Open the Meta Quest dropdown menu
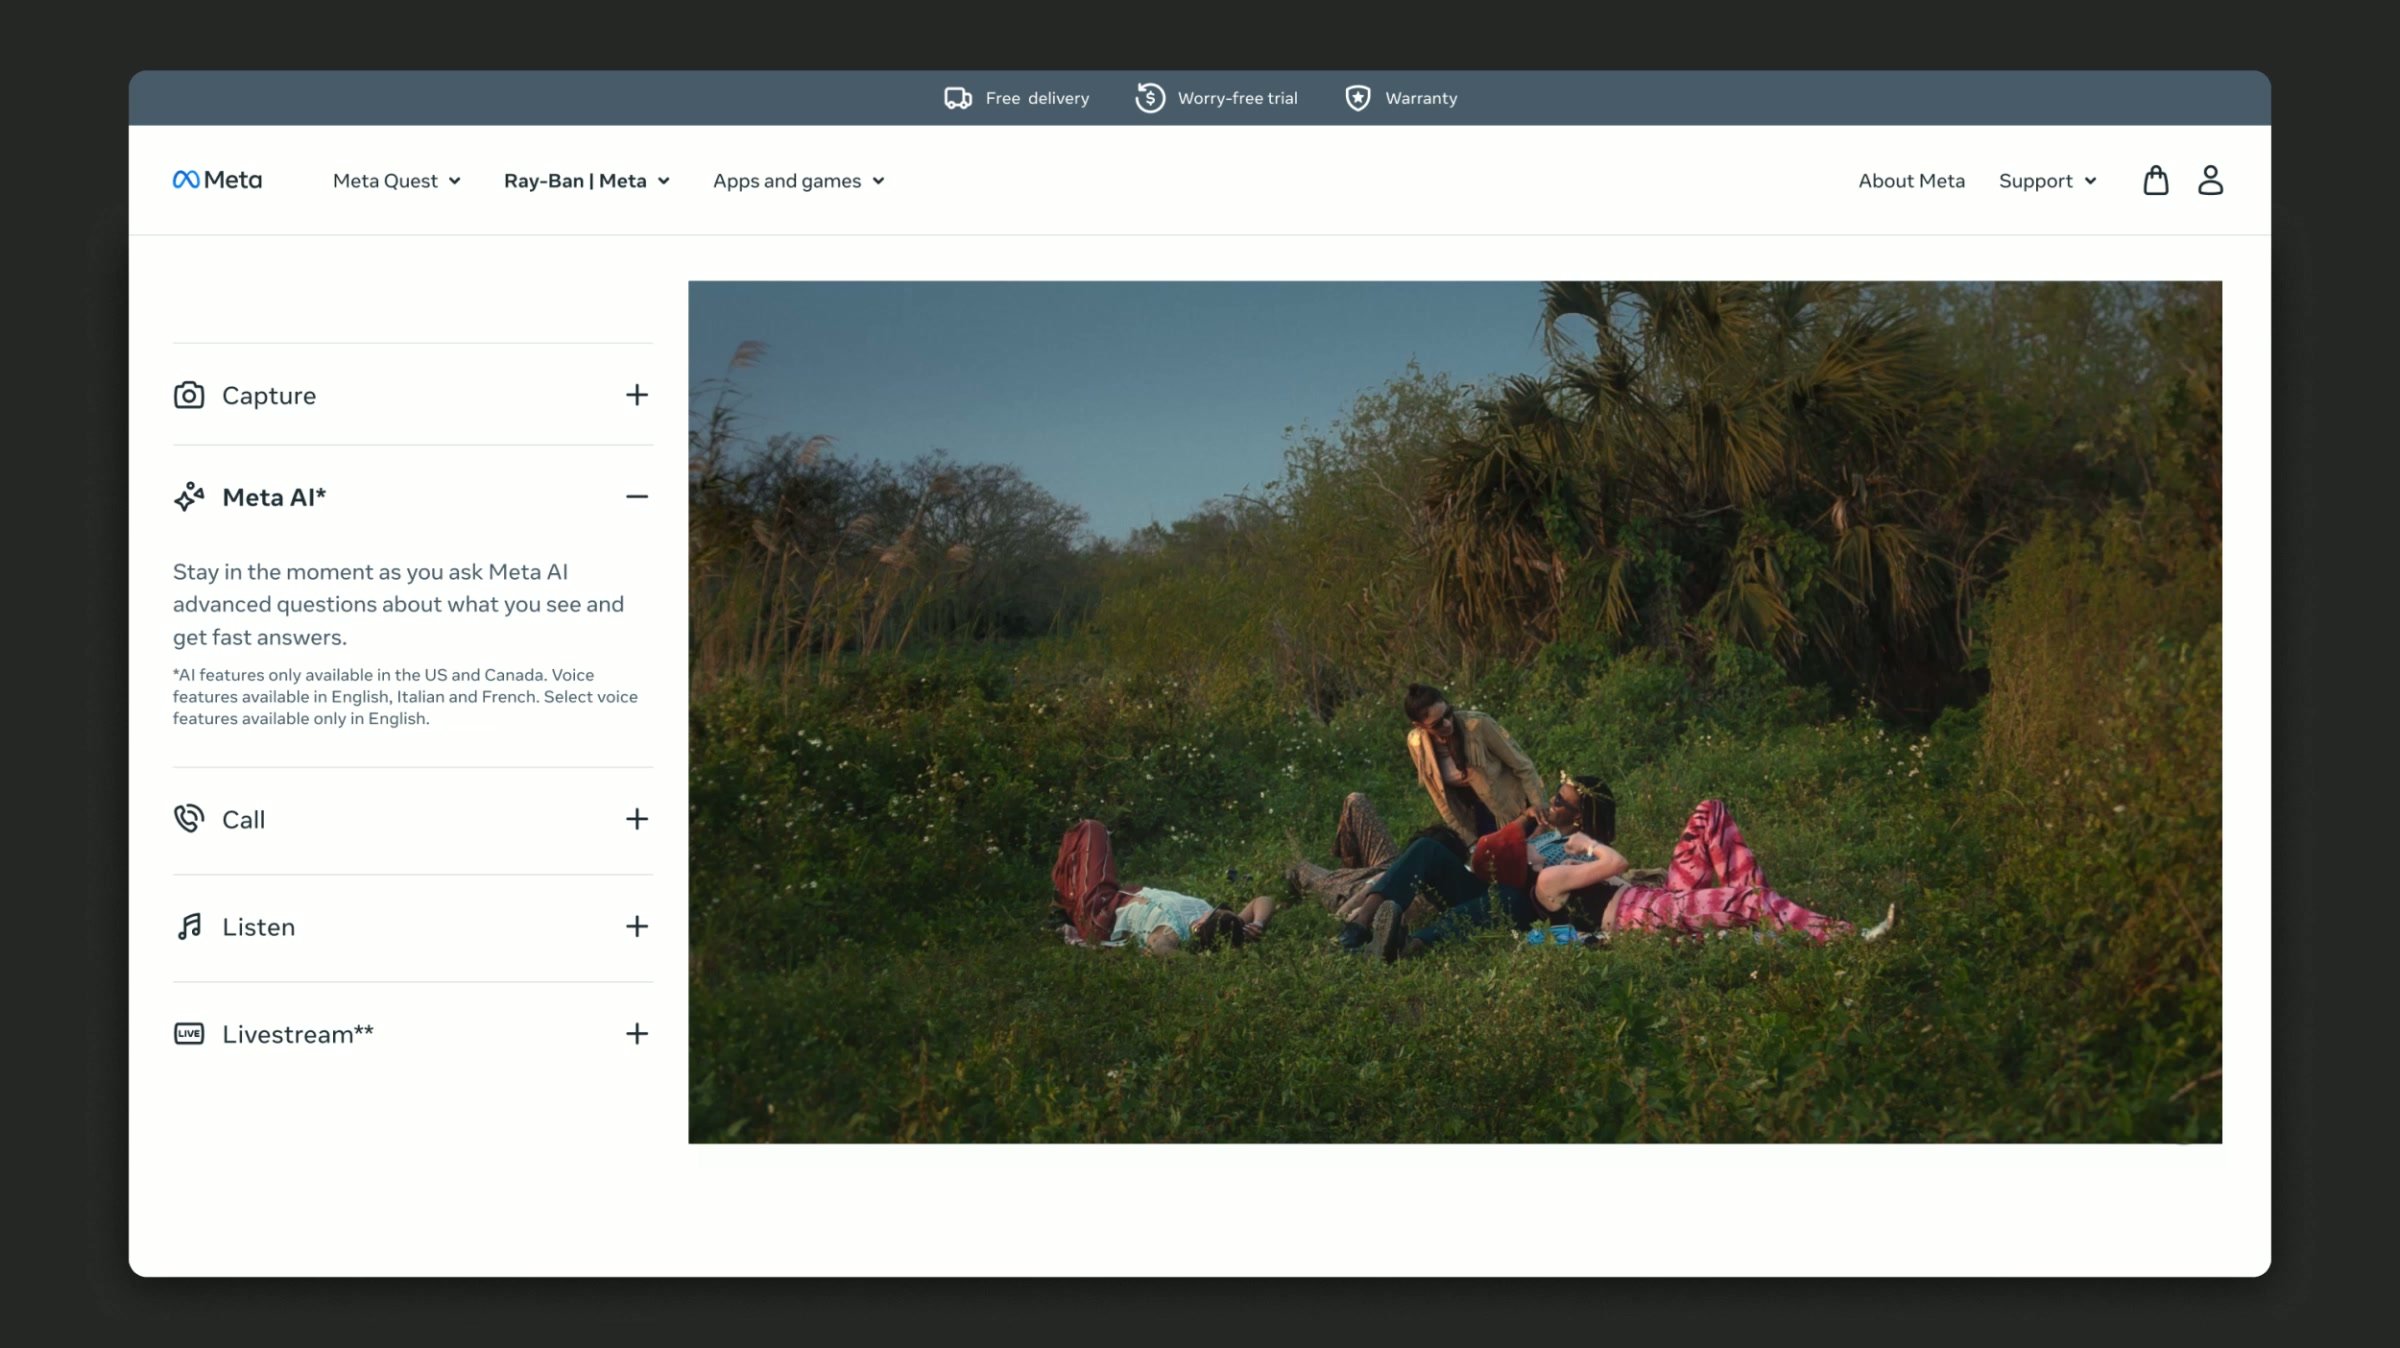The image size is (2400, 1348). click(396, 181)
